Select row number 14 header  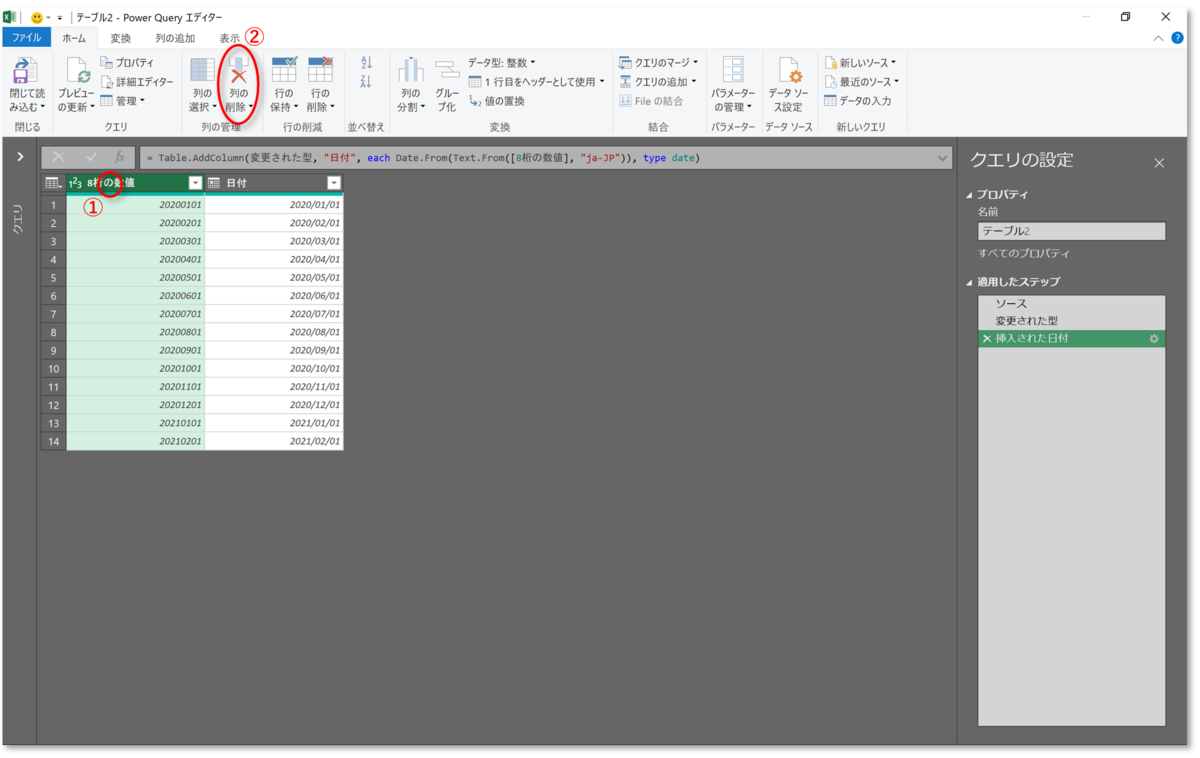pos(53,441)
